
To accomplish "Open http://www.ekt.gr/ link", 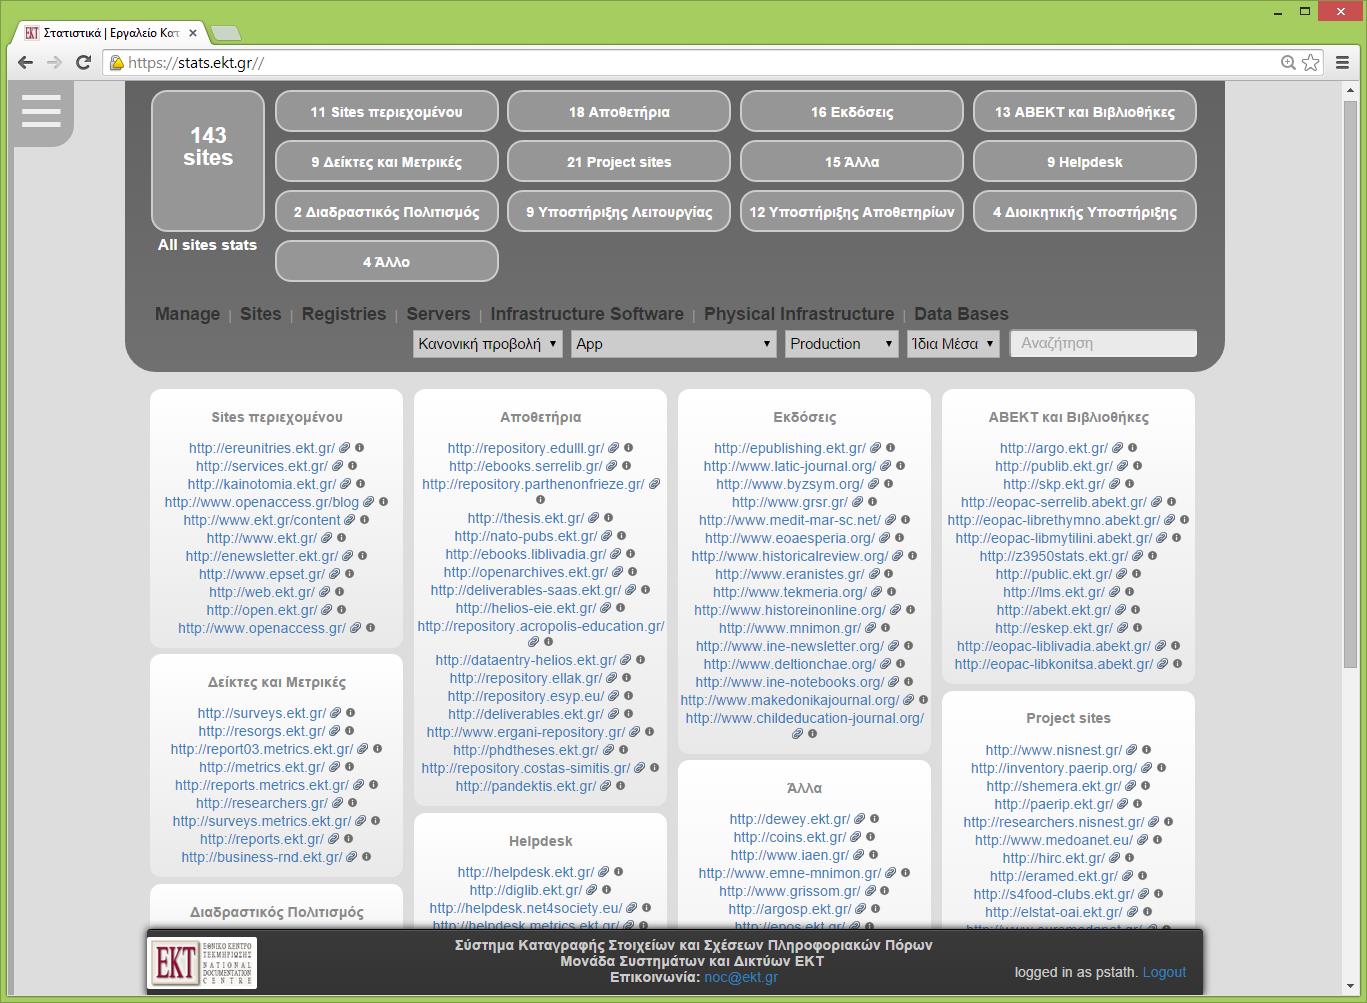I will pos(261,538).
